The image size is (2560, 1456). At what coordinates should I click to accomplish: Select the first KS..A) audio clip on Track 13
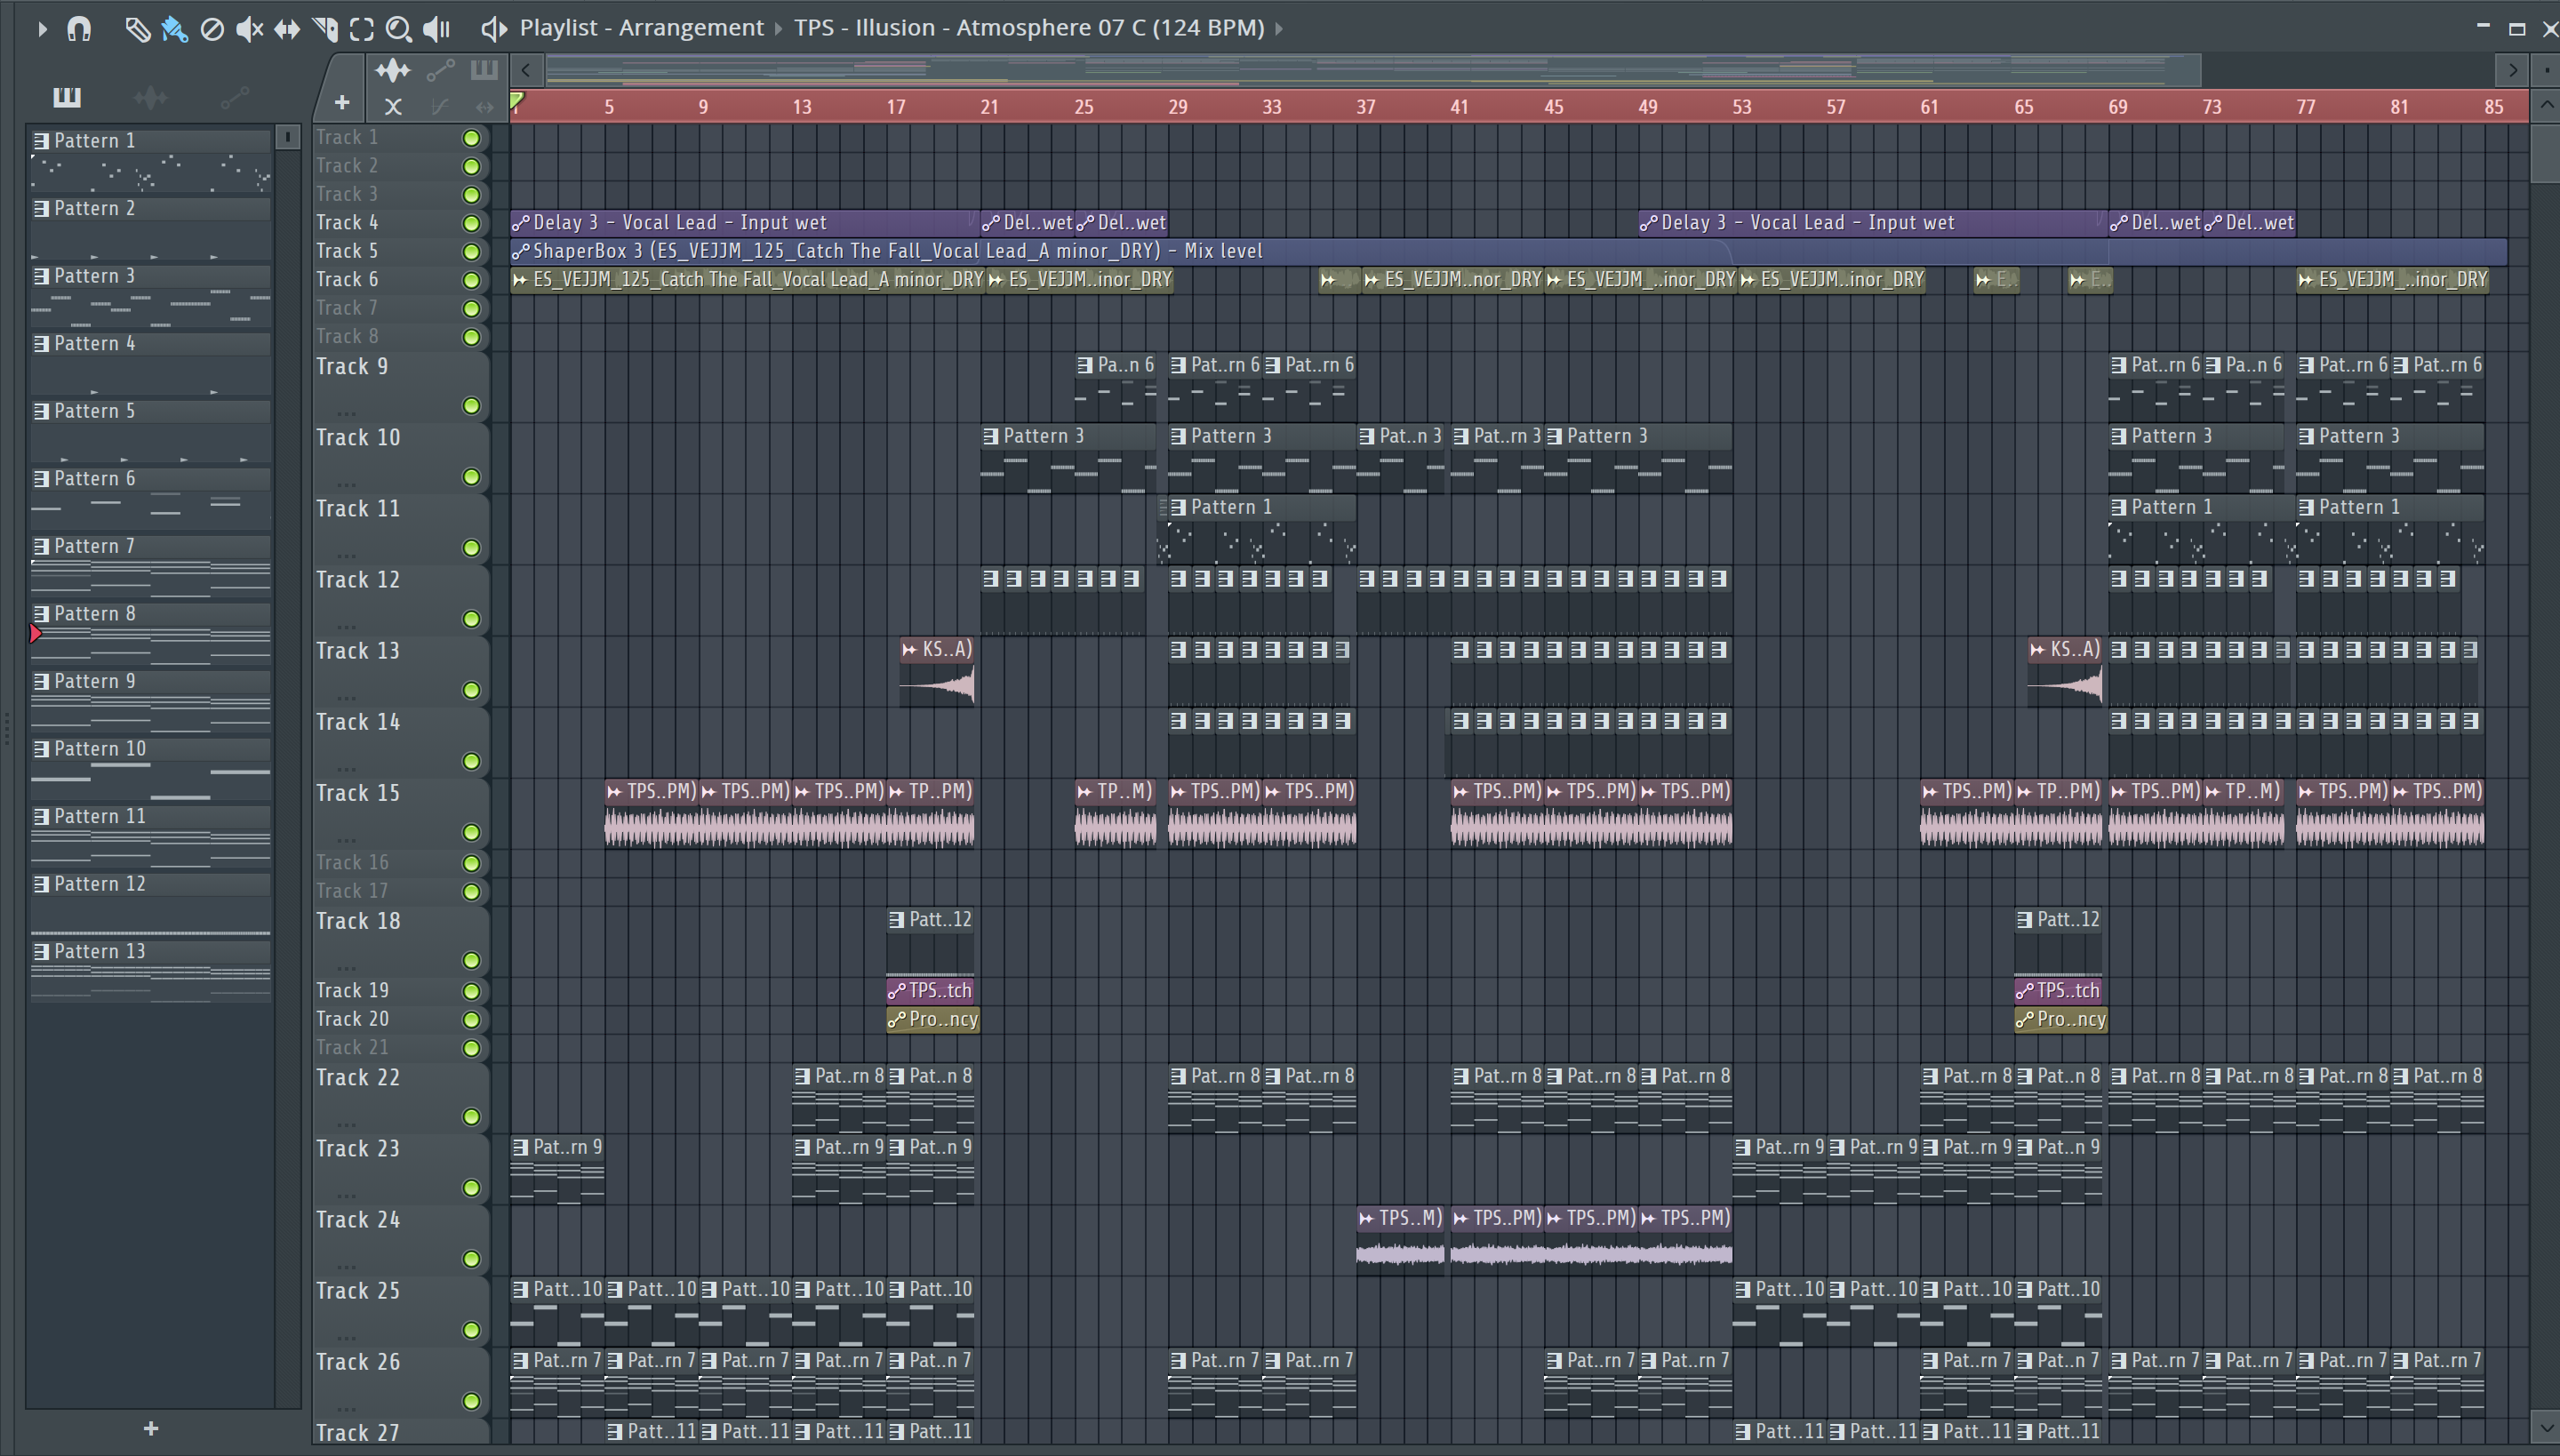[x=937, y=673]
